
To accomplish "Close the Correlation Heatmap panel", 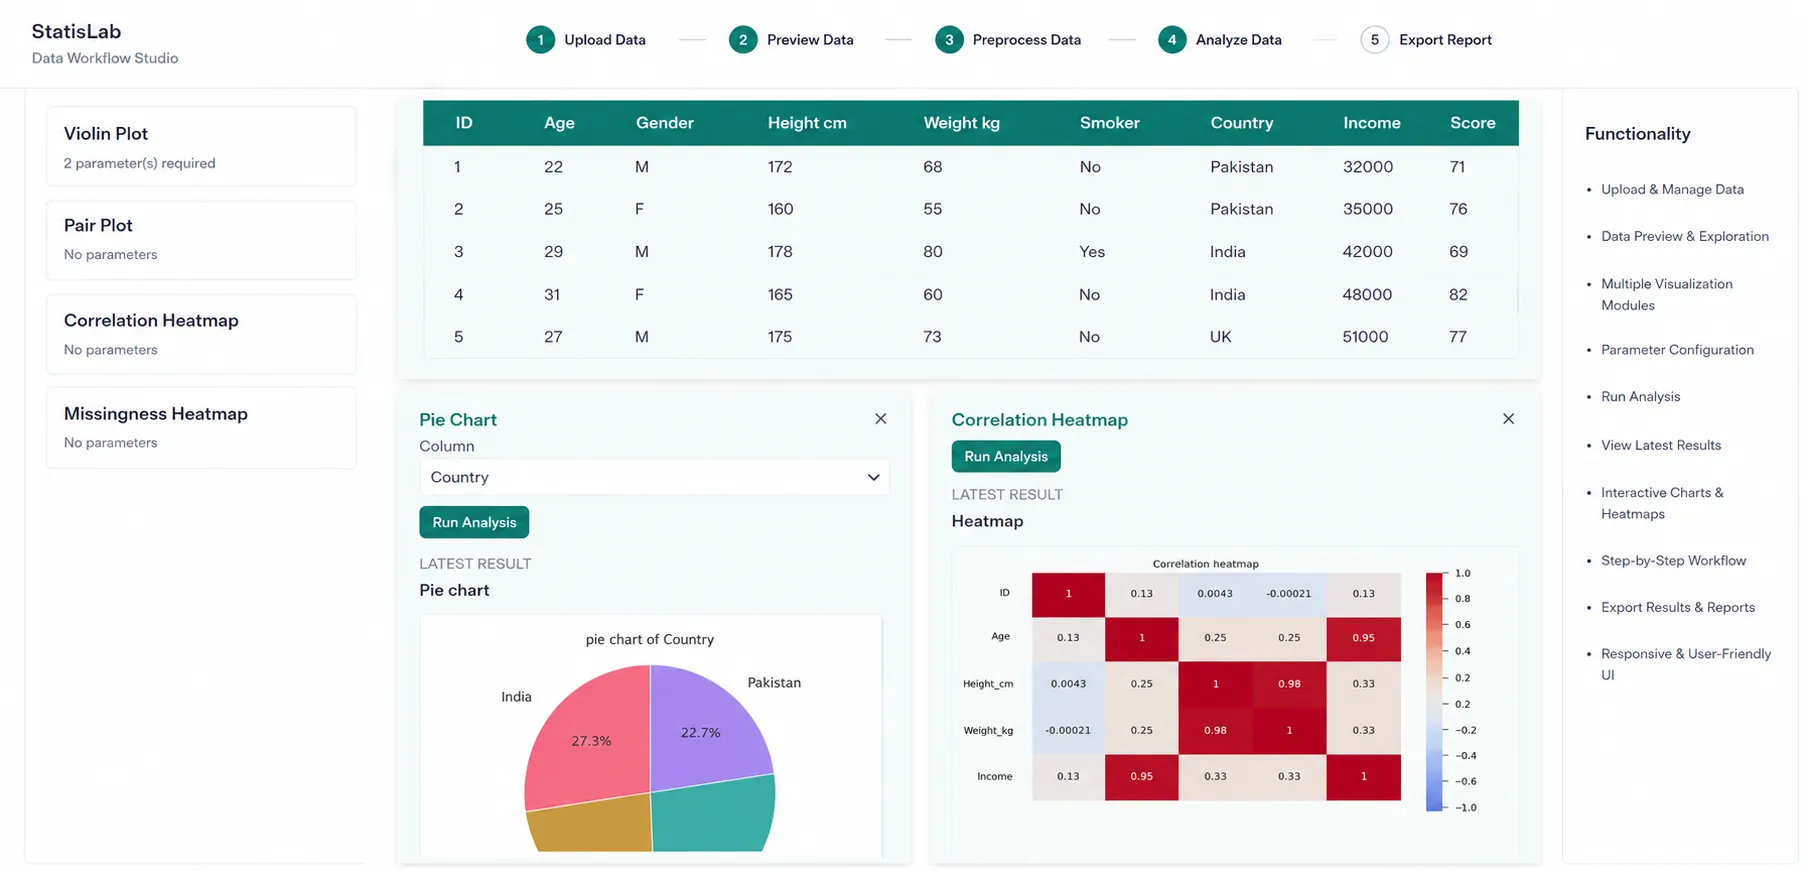I will pos(1508,419).
